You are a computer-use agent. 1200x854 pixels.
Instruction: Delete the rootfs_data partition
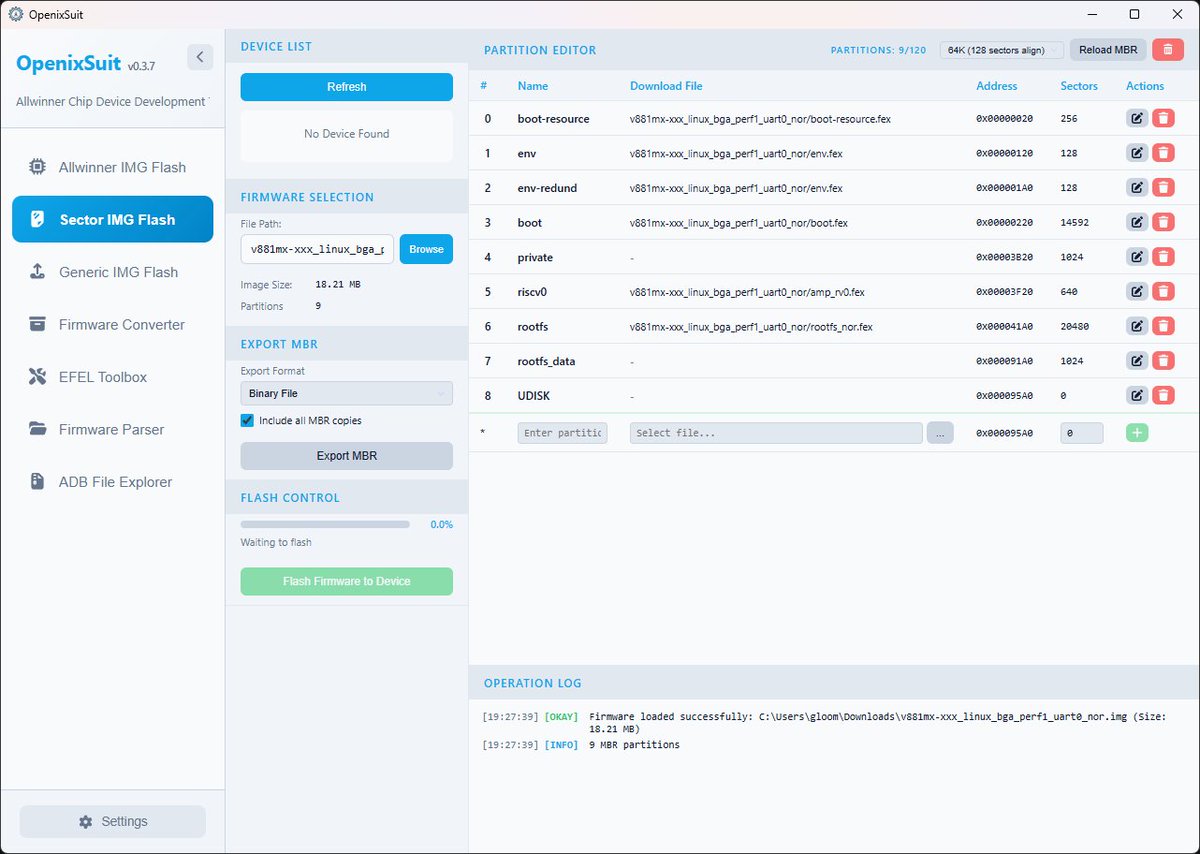point(1163,361)
